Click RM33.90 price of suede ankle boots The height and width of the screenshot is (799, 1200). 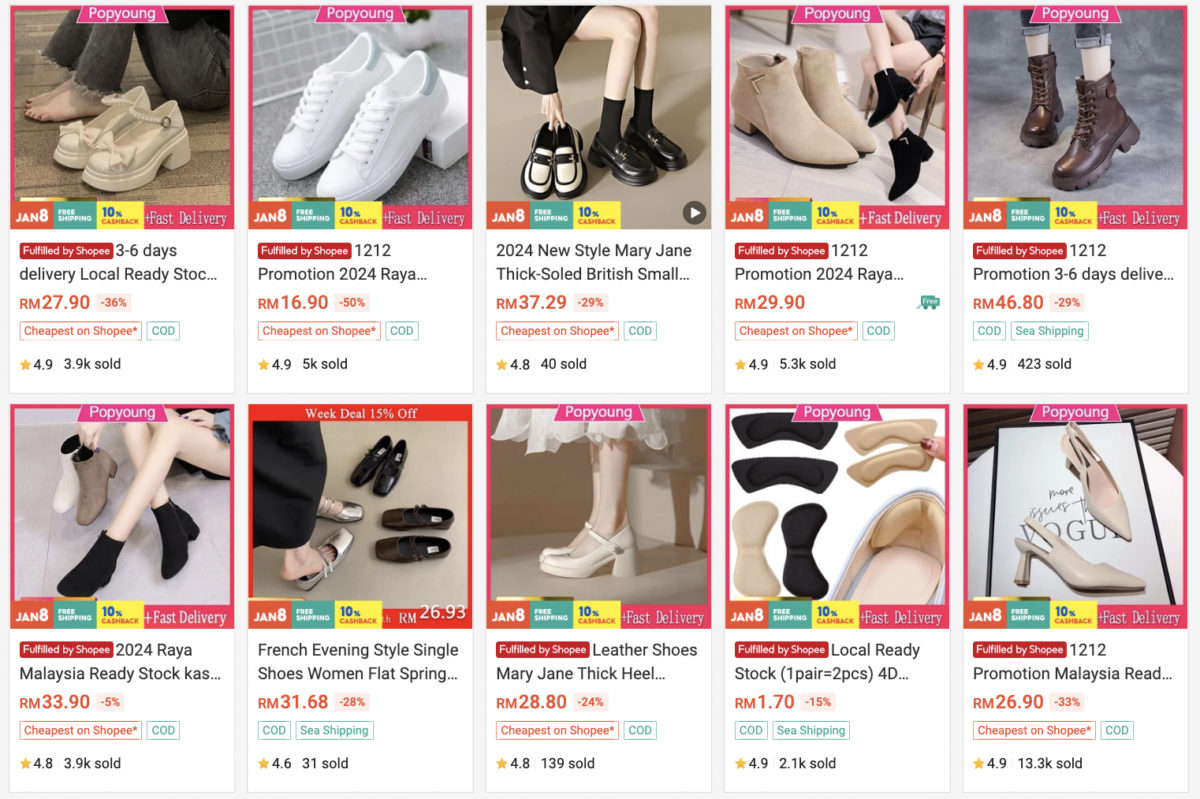(x=55, y=703)
